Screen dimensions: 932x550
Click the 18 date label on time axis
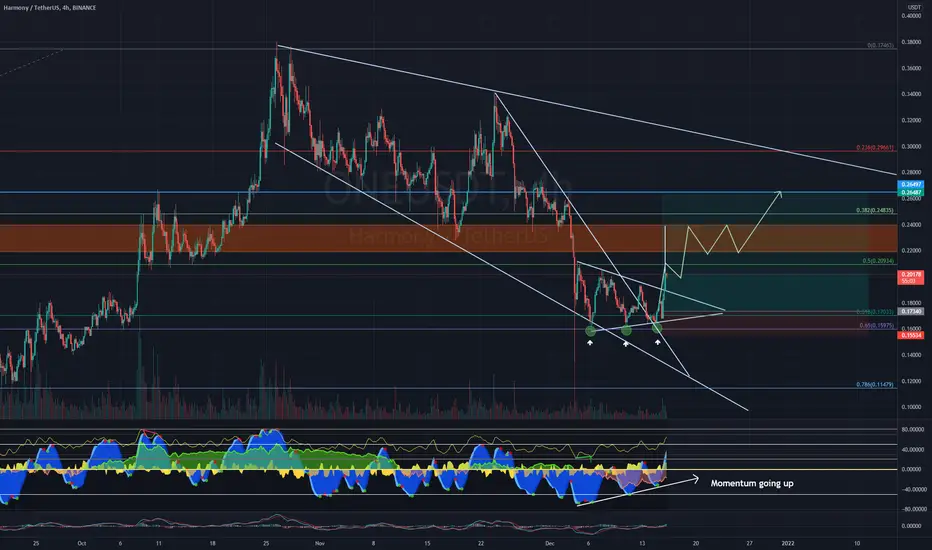tap(212, 543)
